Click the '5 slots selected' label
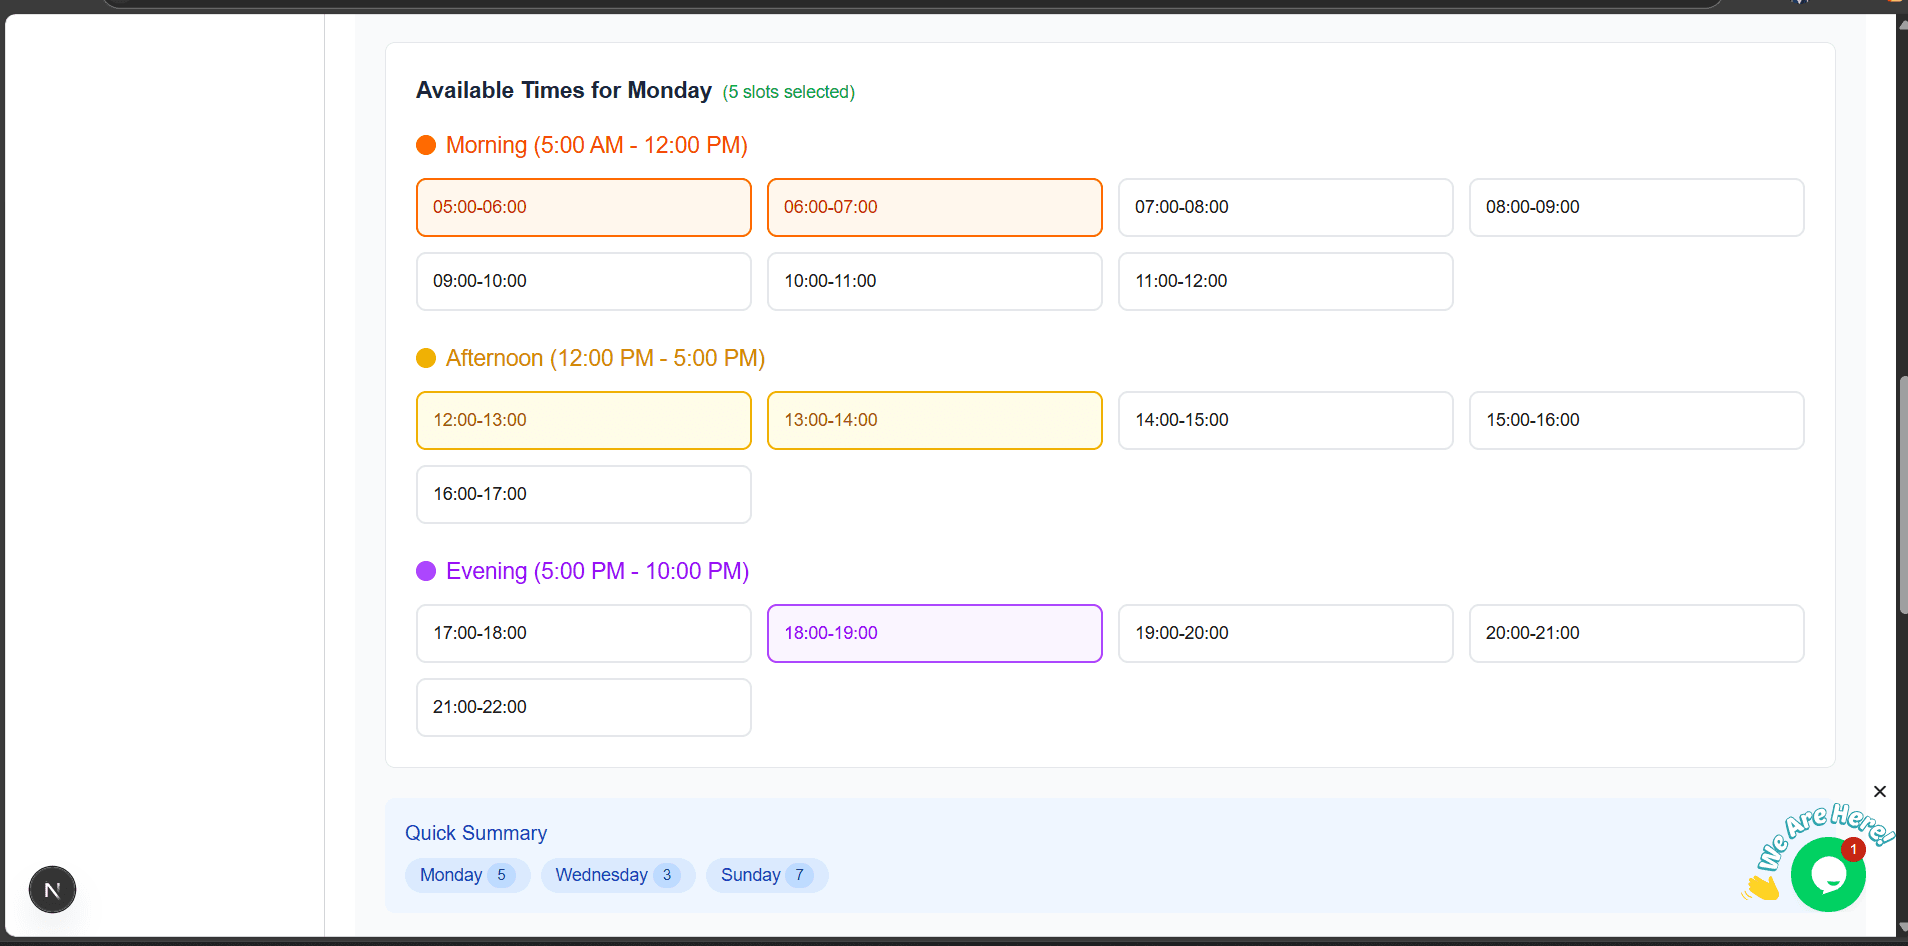This screenshot has height=946, width=1908. coord(789,92)
